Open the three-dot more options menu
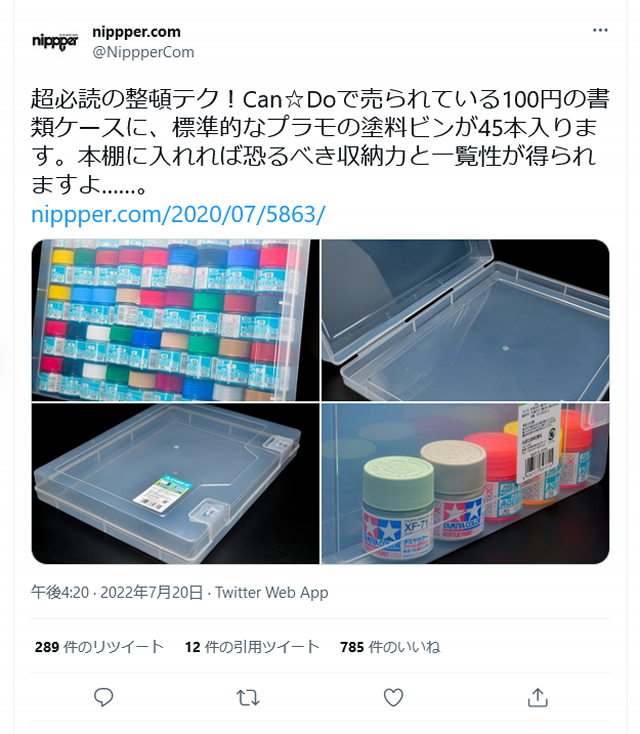Image resolution: width=640 pixels, height=734 pixels. click(600, 30)
